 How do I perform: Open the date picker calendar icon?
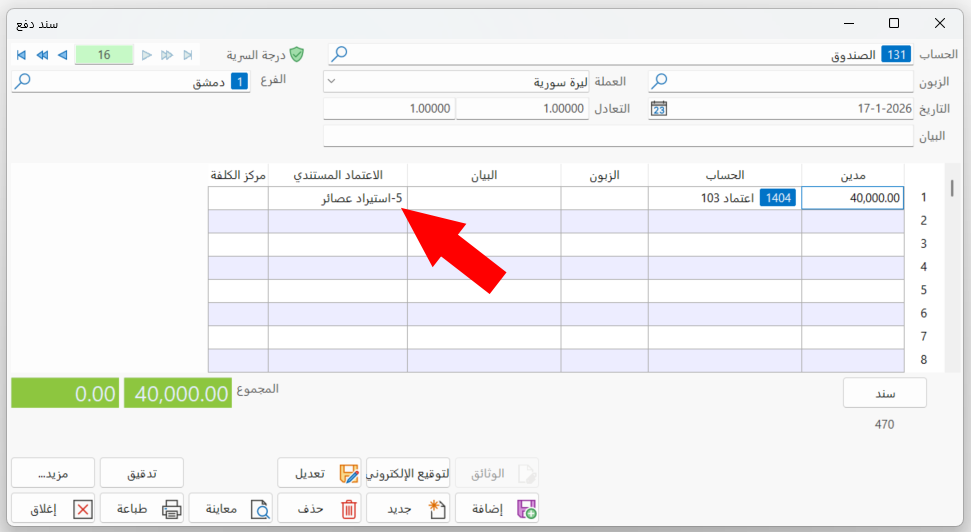point(659,109)
